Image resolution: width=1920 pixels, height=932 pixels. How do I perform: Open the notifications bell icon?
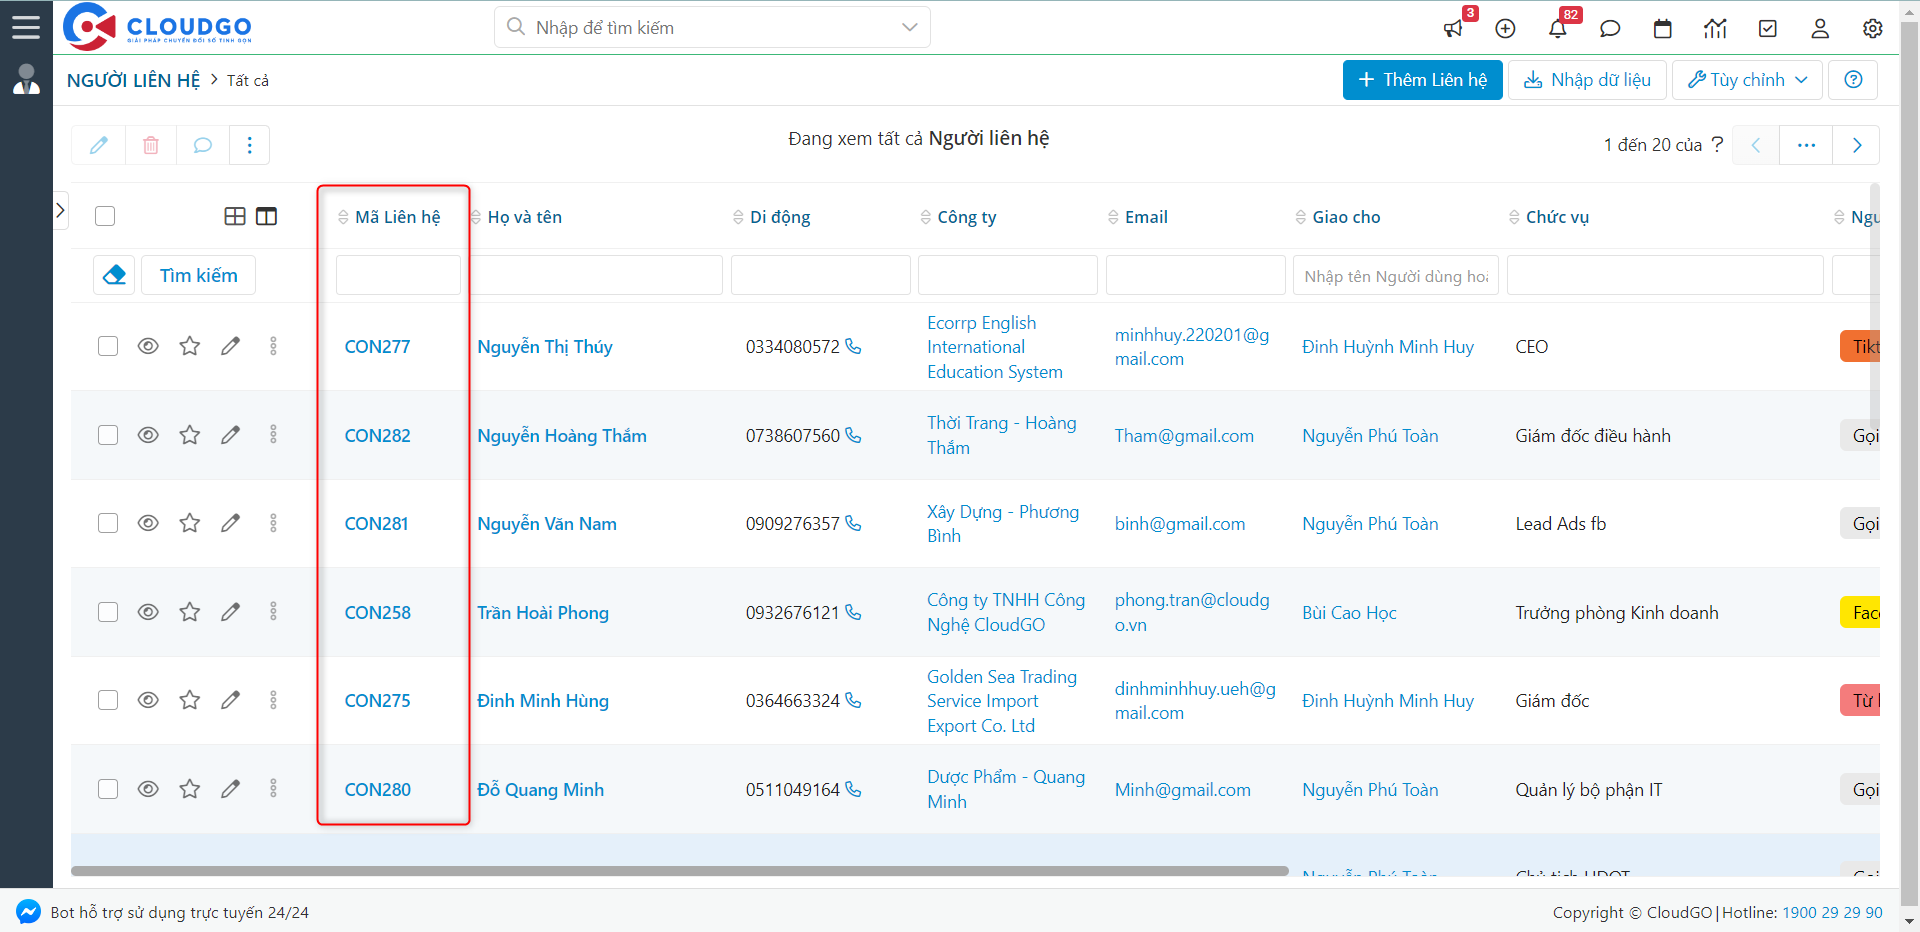pos(1557,29)
